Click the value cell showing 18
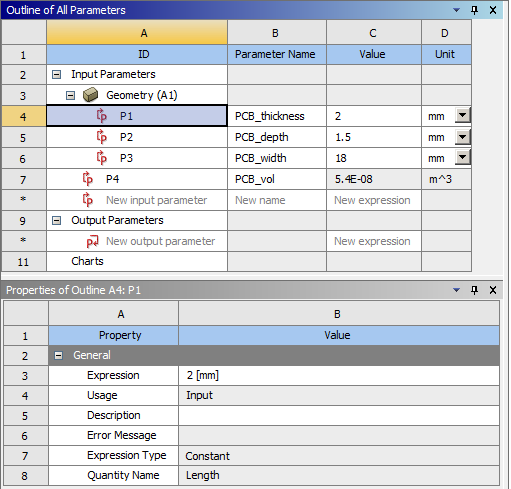This screenshot has width=511, height=489. pos(374,158)
